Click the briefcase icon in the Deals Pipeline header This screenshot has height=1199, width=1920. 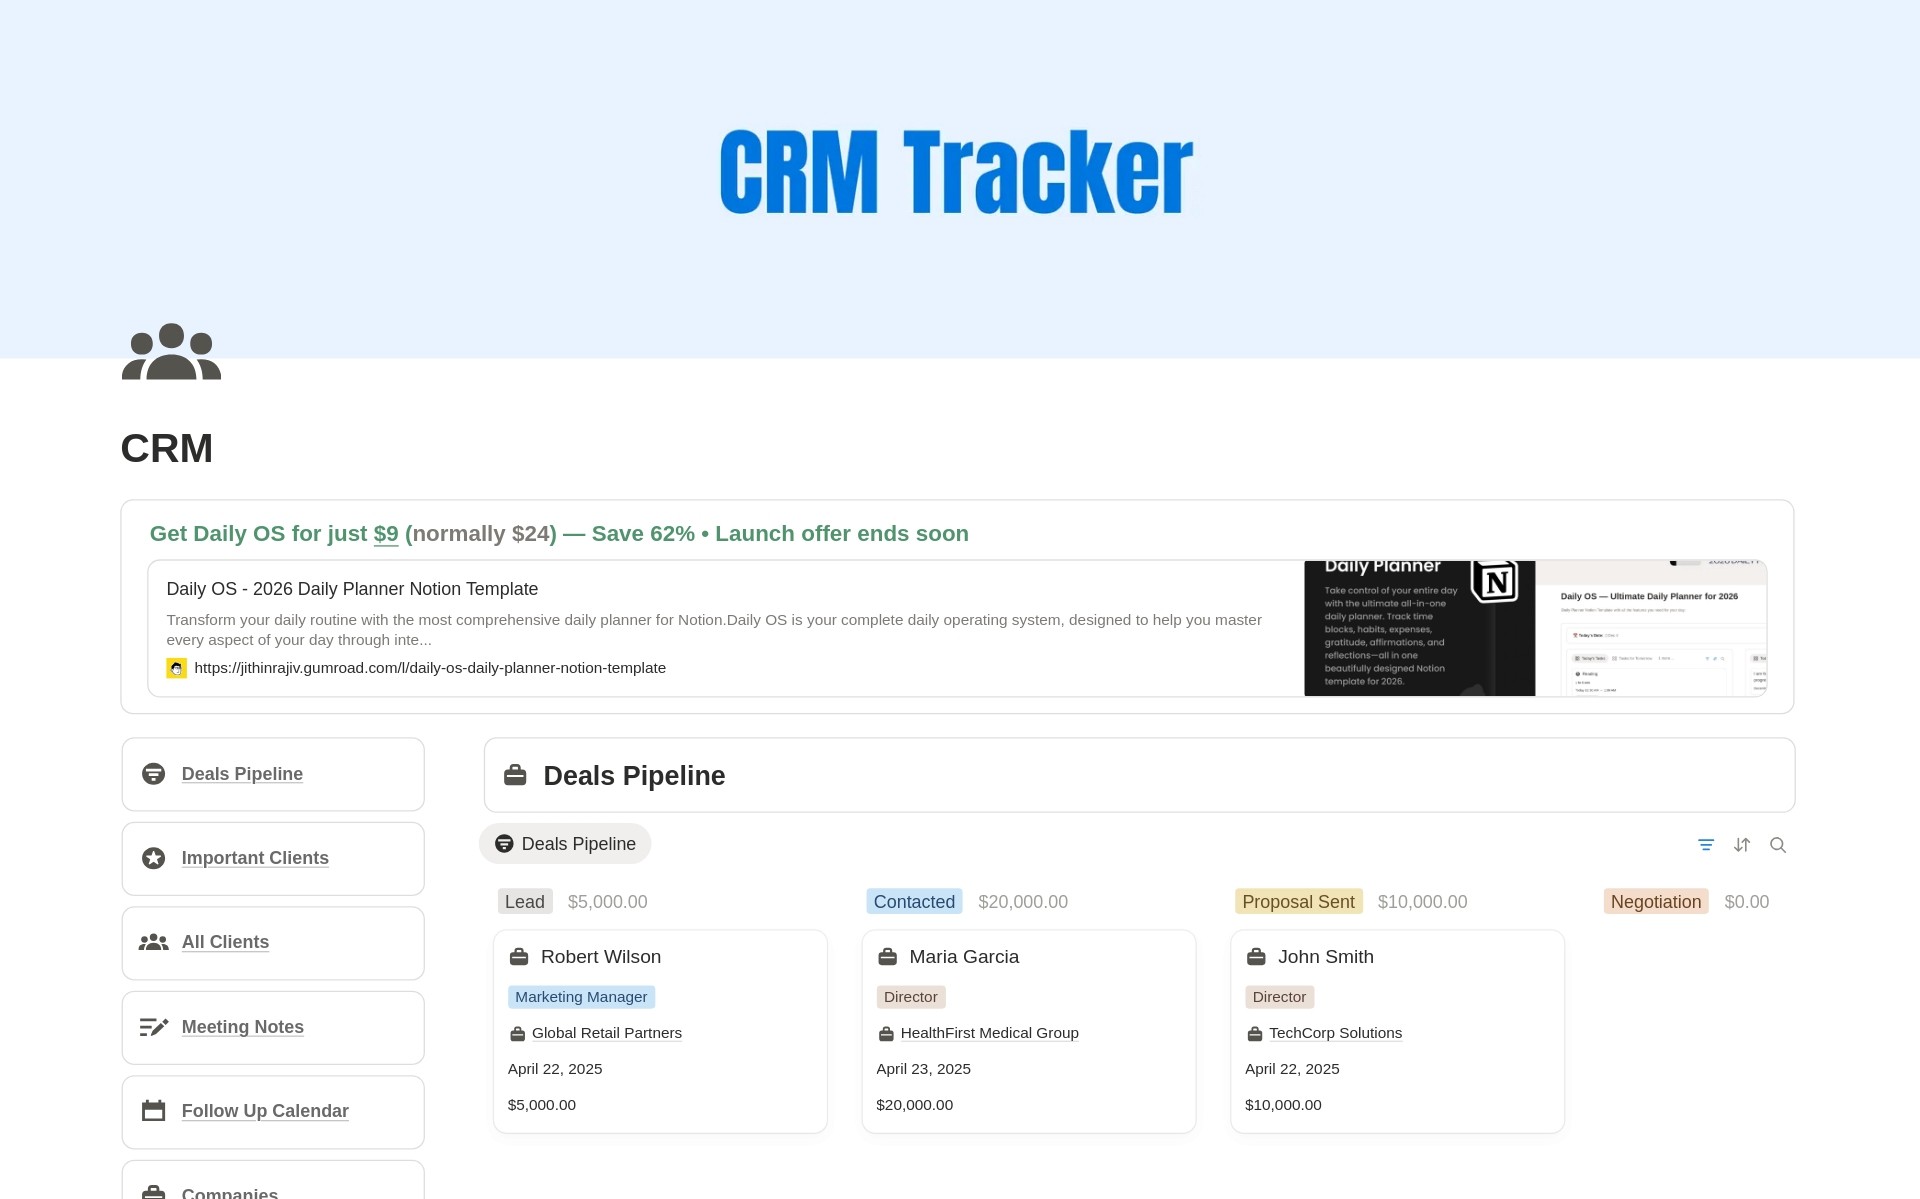(515, 775)
